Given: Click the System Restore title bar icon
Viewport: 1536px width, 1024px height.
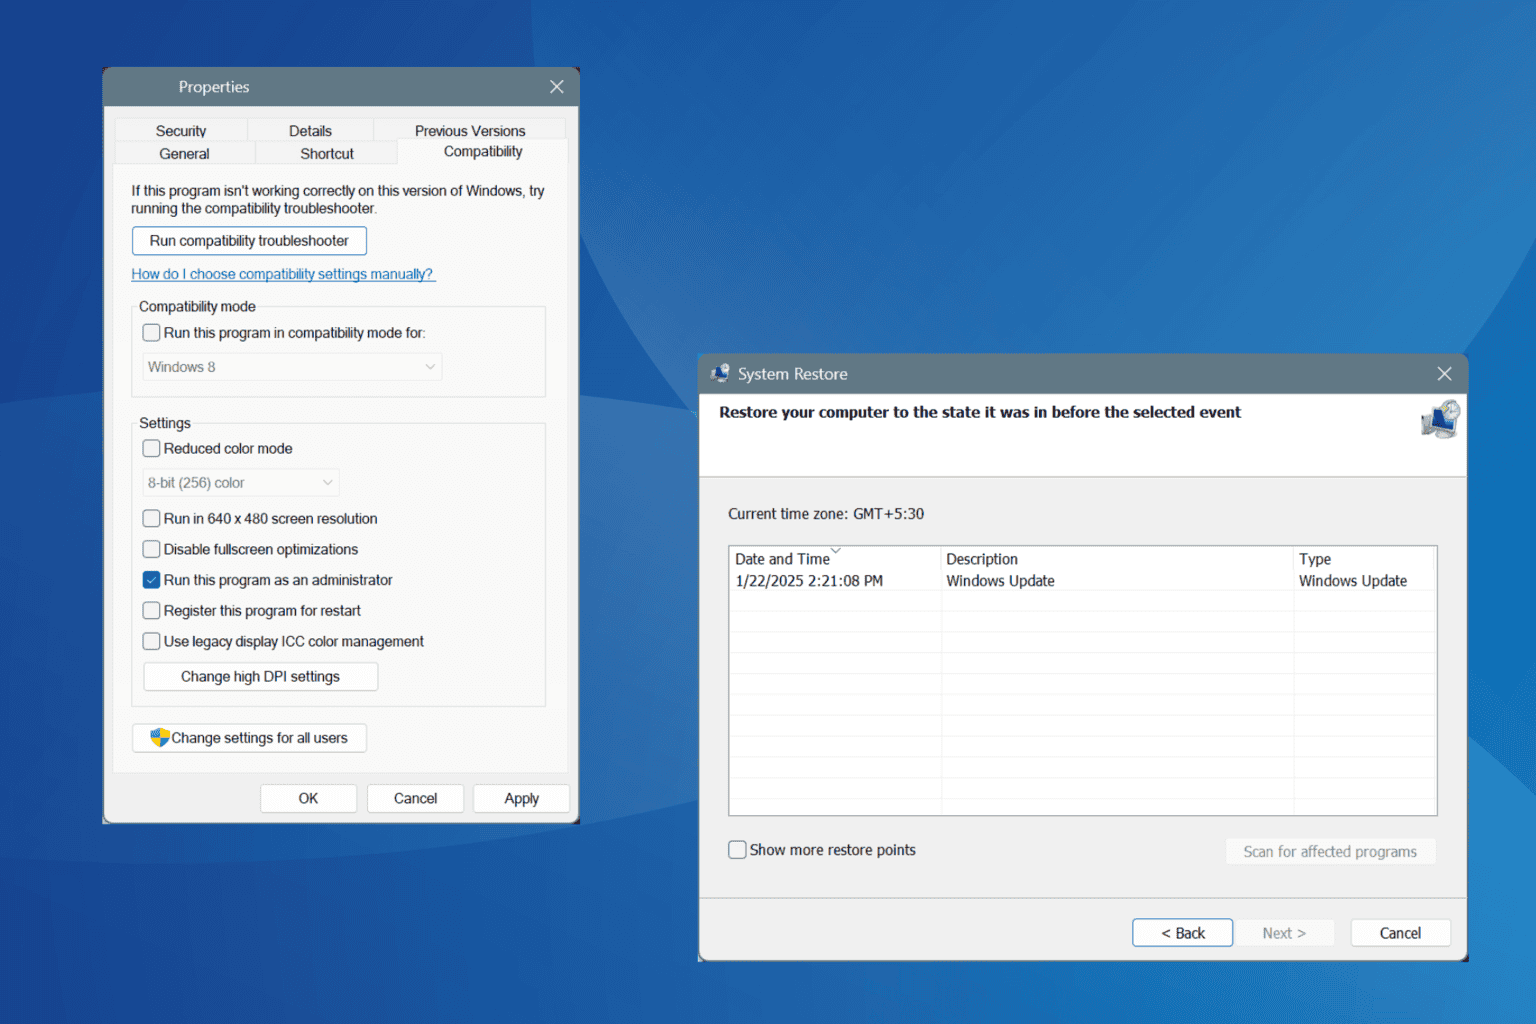Looking at the screenshot, I should tap(720, 373).
